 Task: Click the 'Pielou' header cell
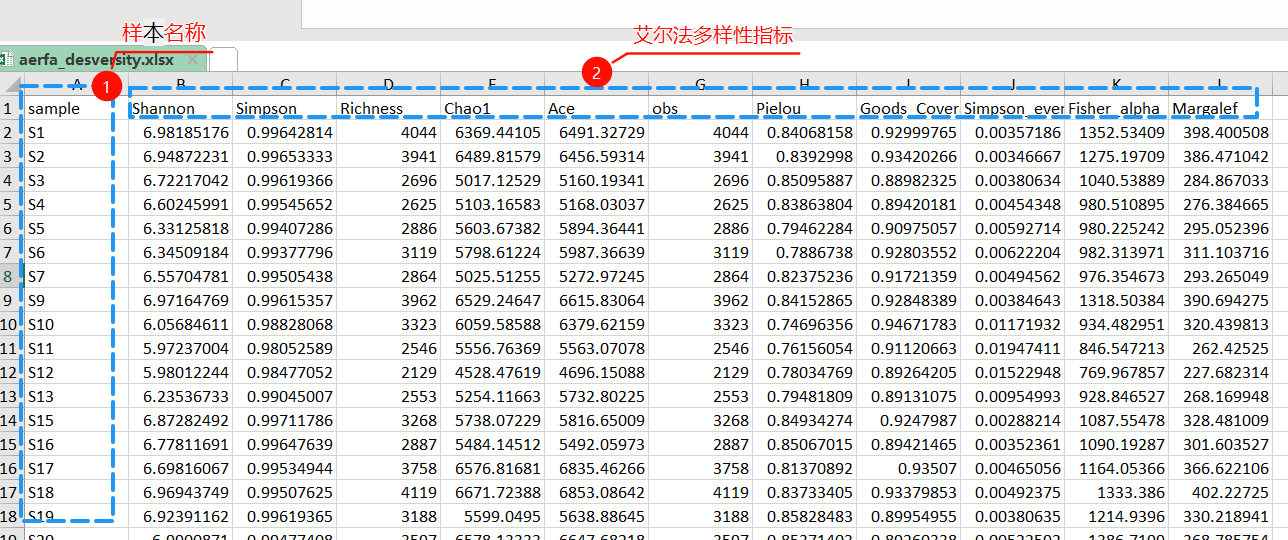804,108
